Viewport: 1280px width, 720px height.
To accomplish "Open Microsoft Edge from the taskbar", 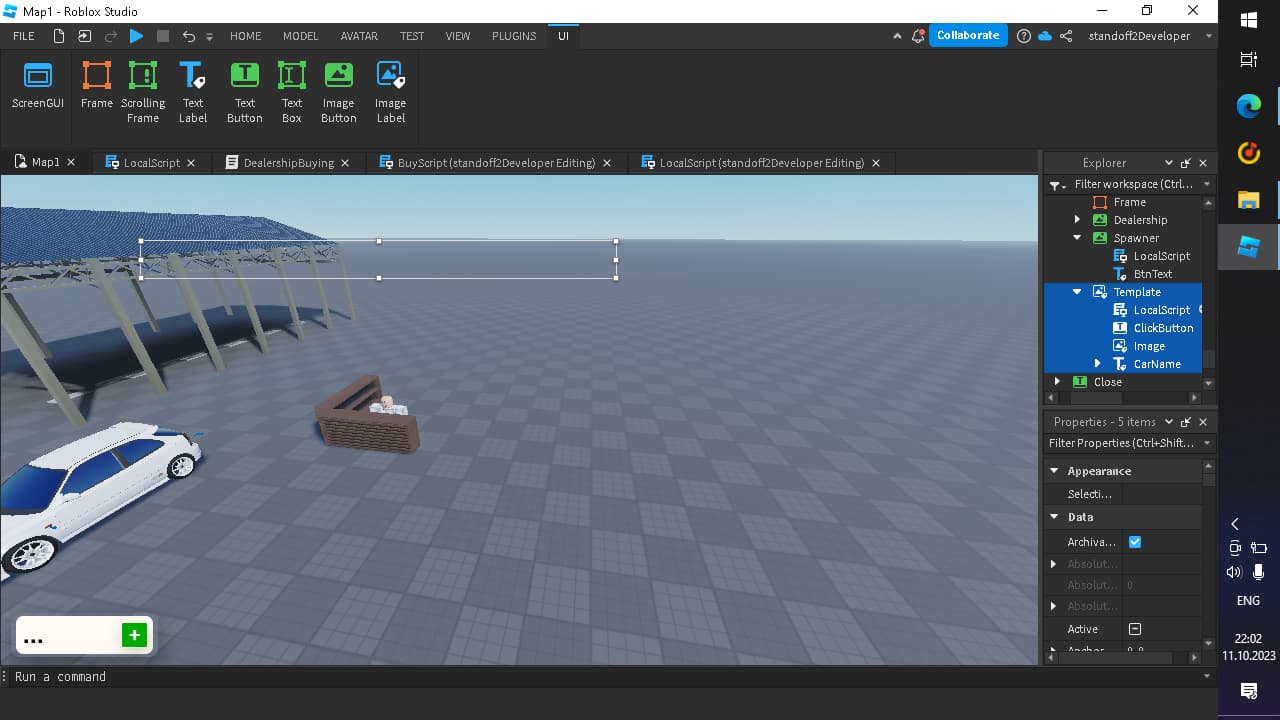I will (x=1248, y=105).
